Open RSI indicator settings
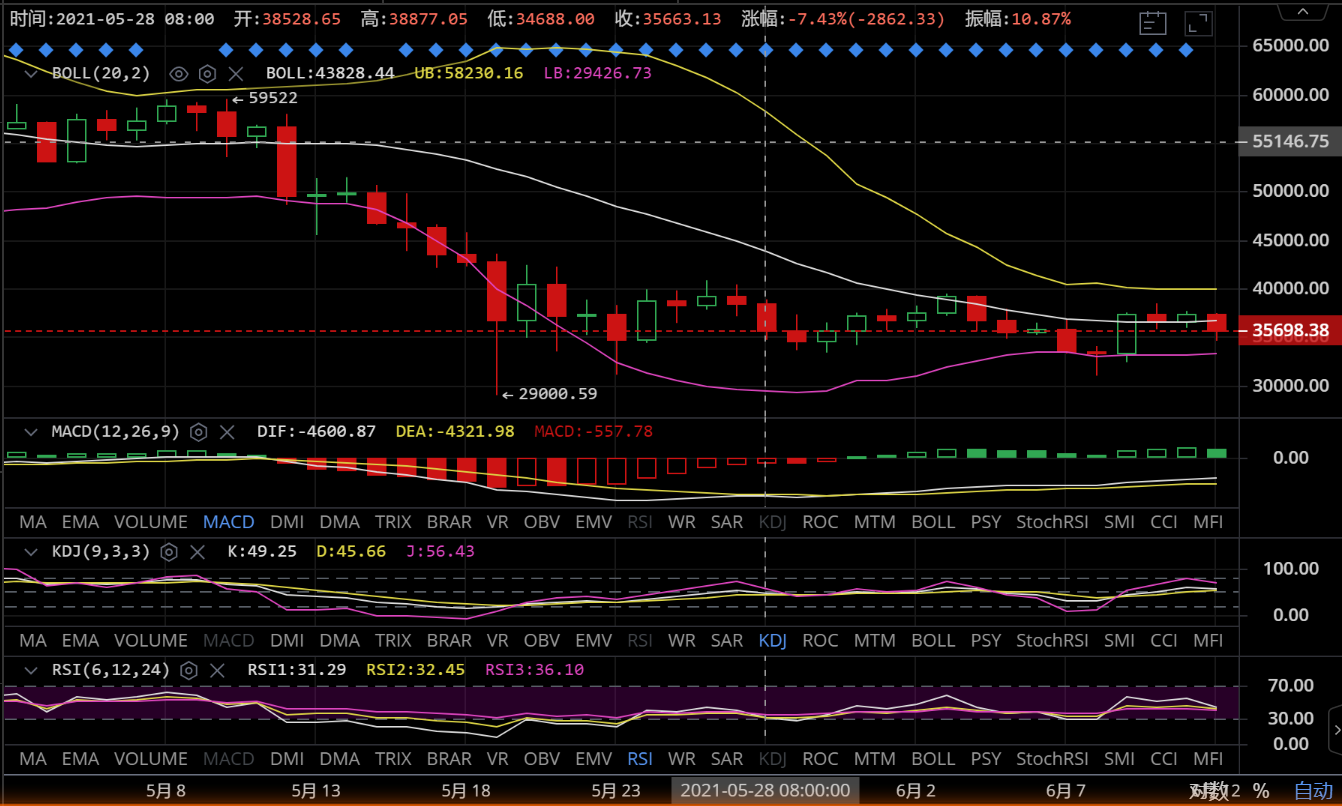Screen dimensions: 1342x806 point(188,670)
